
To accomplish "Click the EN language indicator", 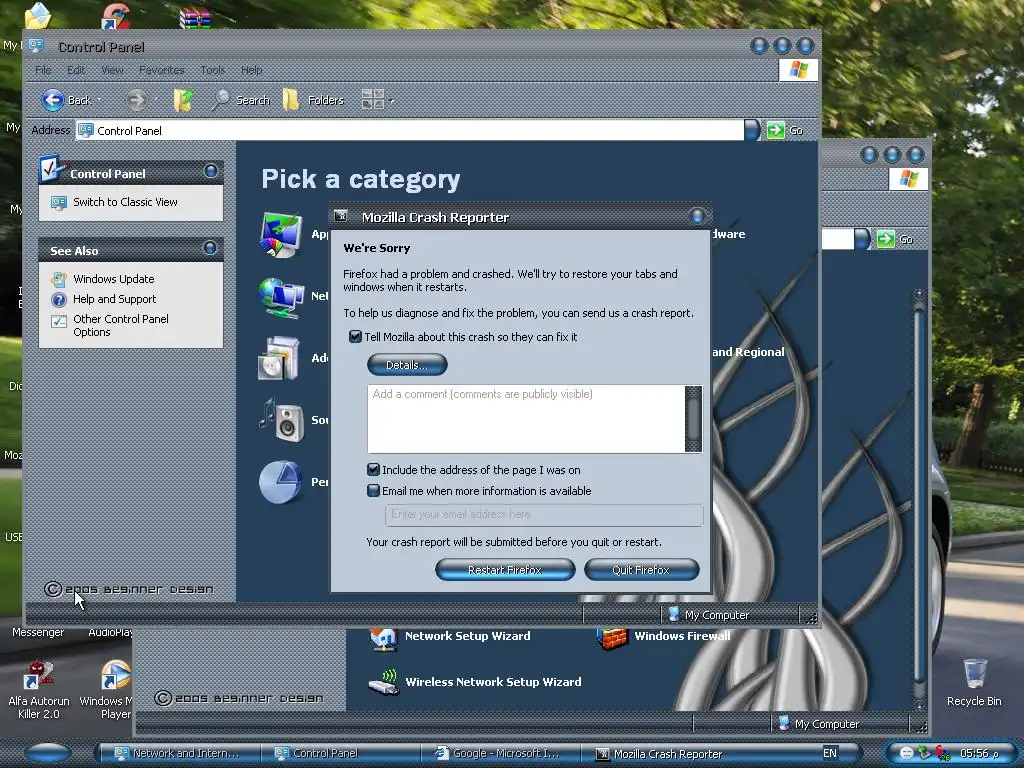I will pyautogui.click(x=830, y=753).
